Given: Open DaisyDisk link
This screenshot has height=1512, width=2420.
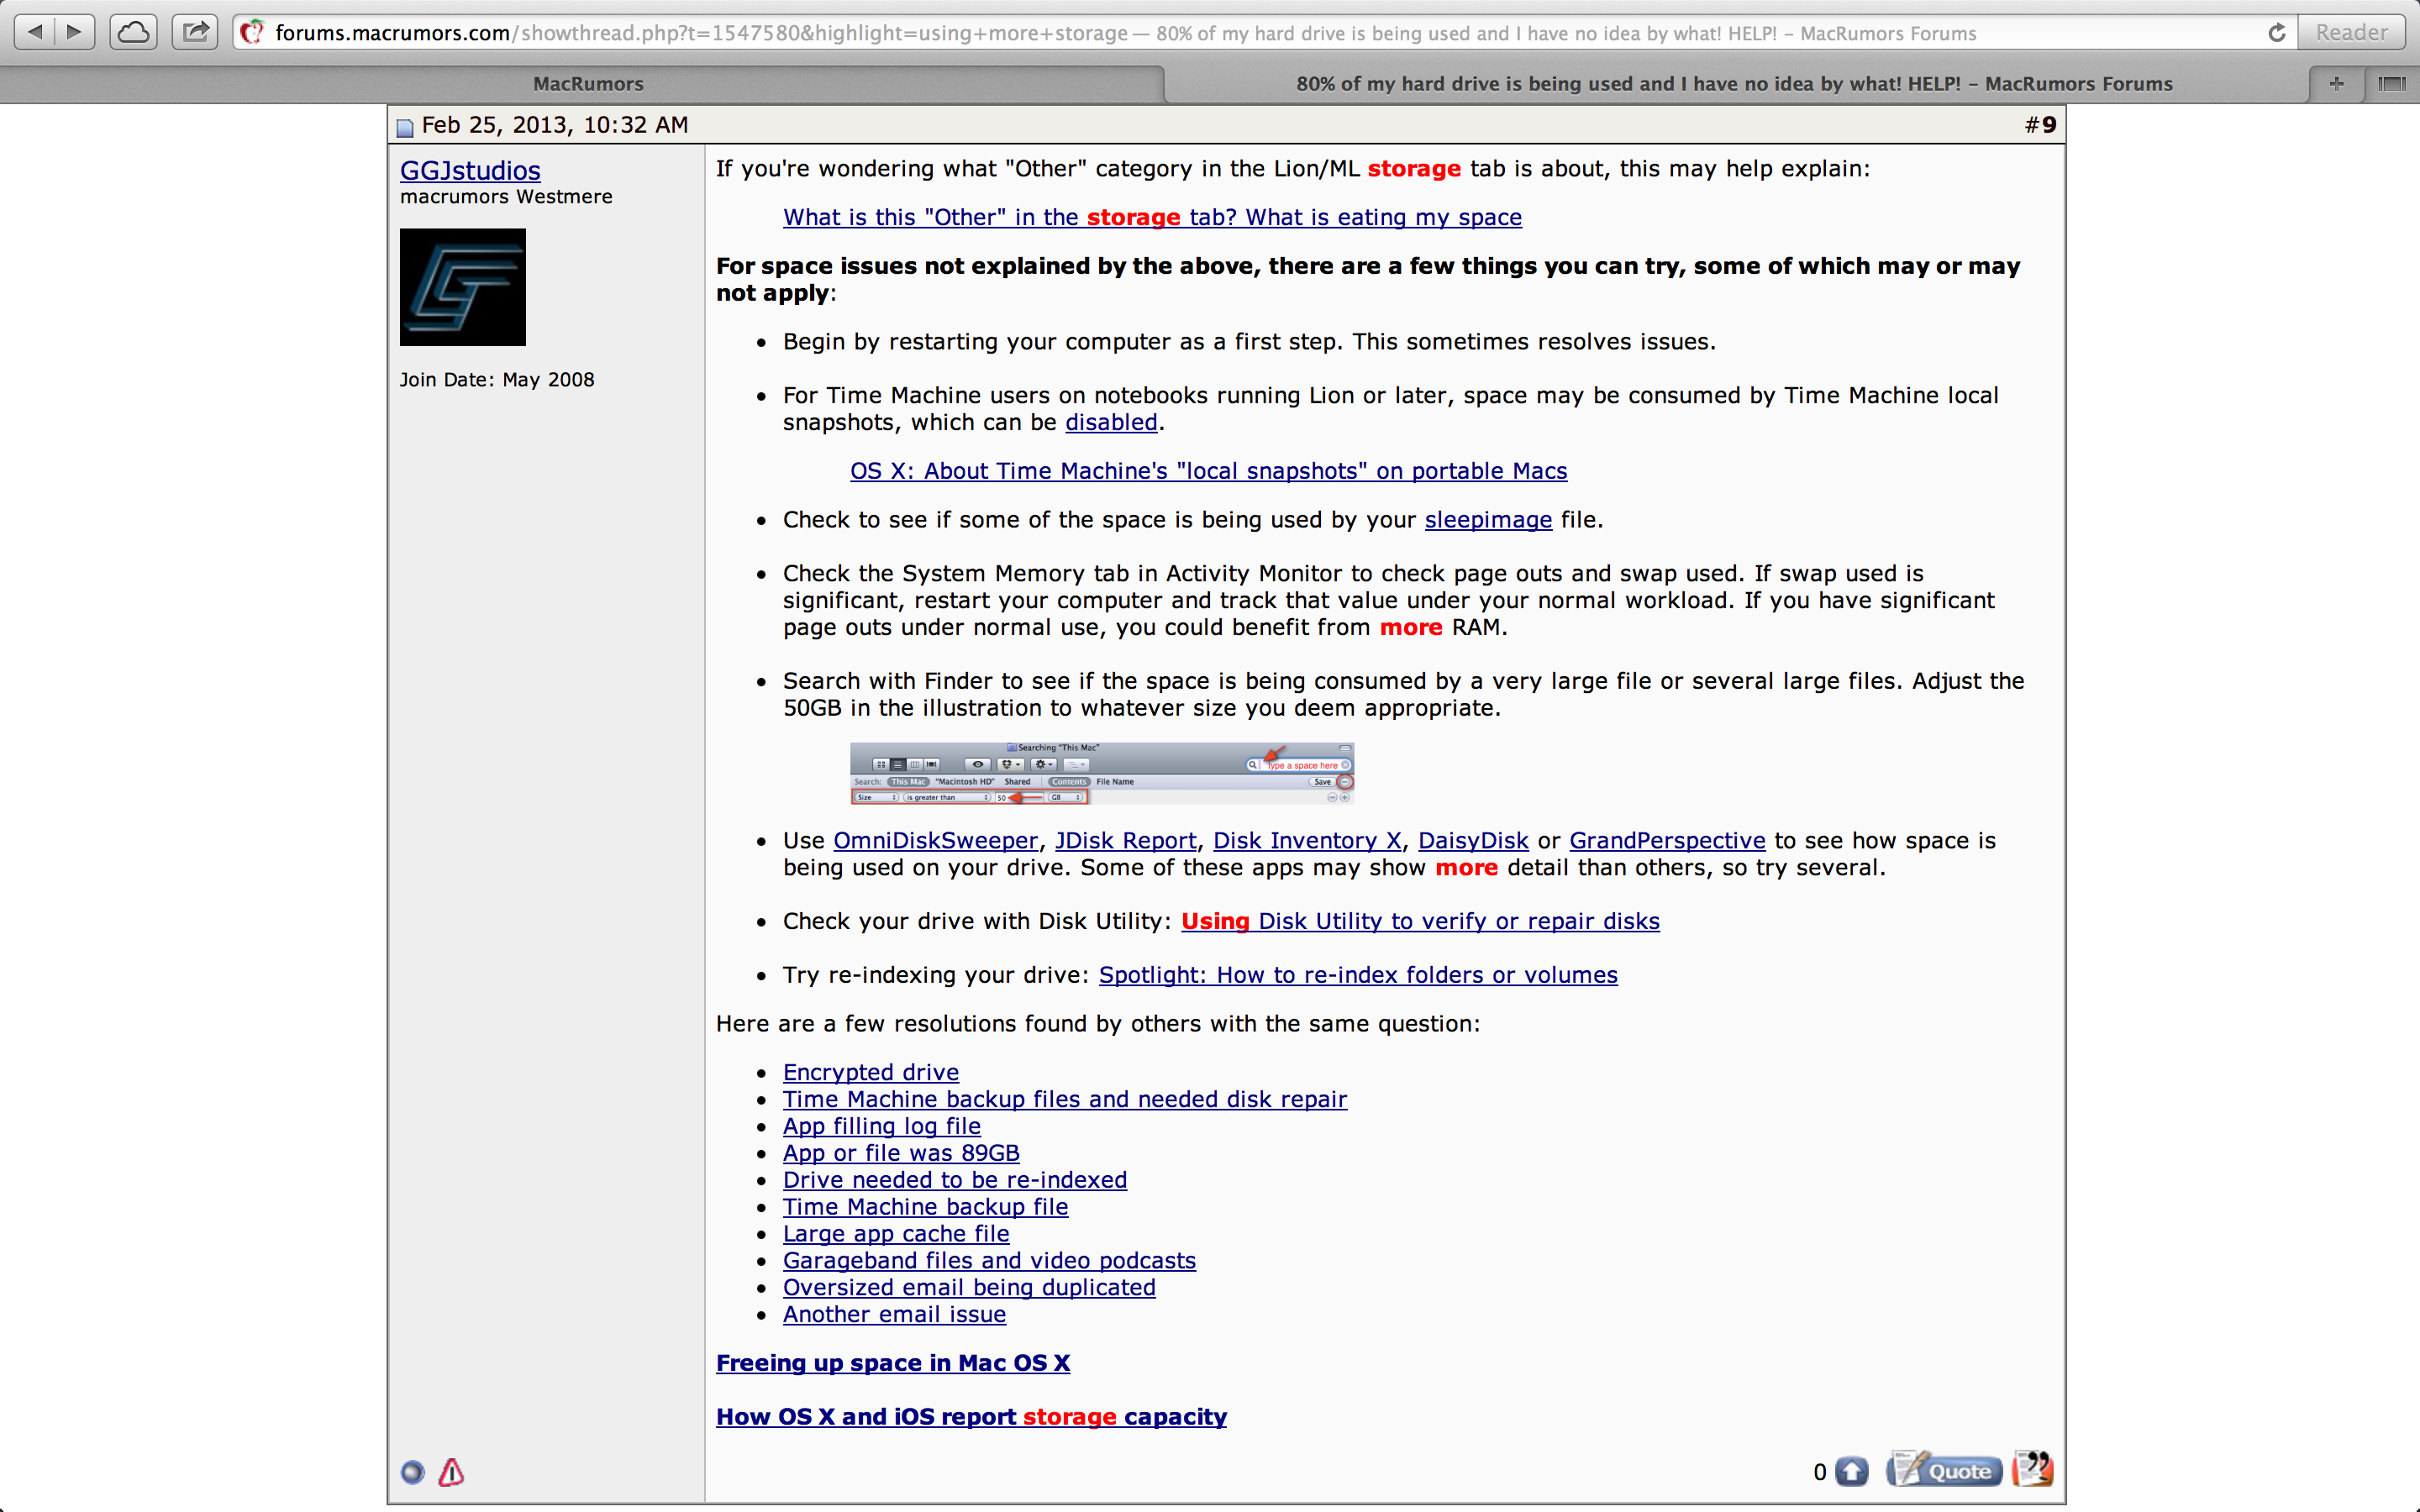Looking at the screenshot, I should pyautogui.click(x=1473, y=841).
